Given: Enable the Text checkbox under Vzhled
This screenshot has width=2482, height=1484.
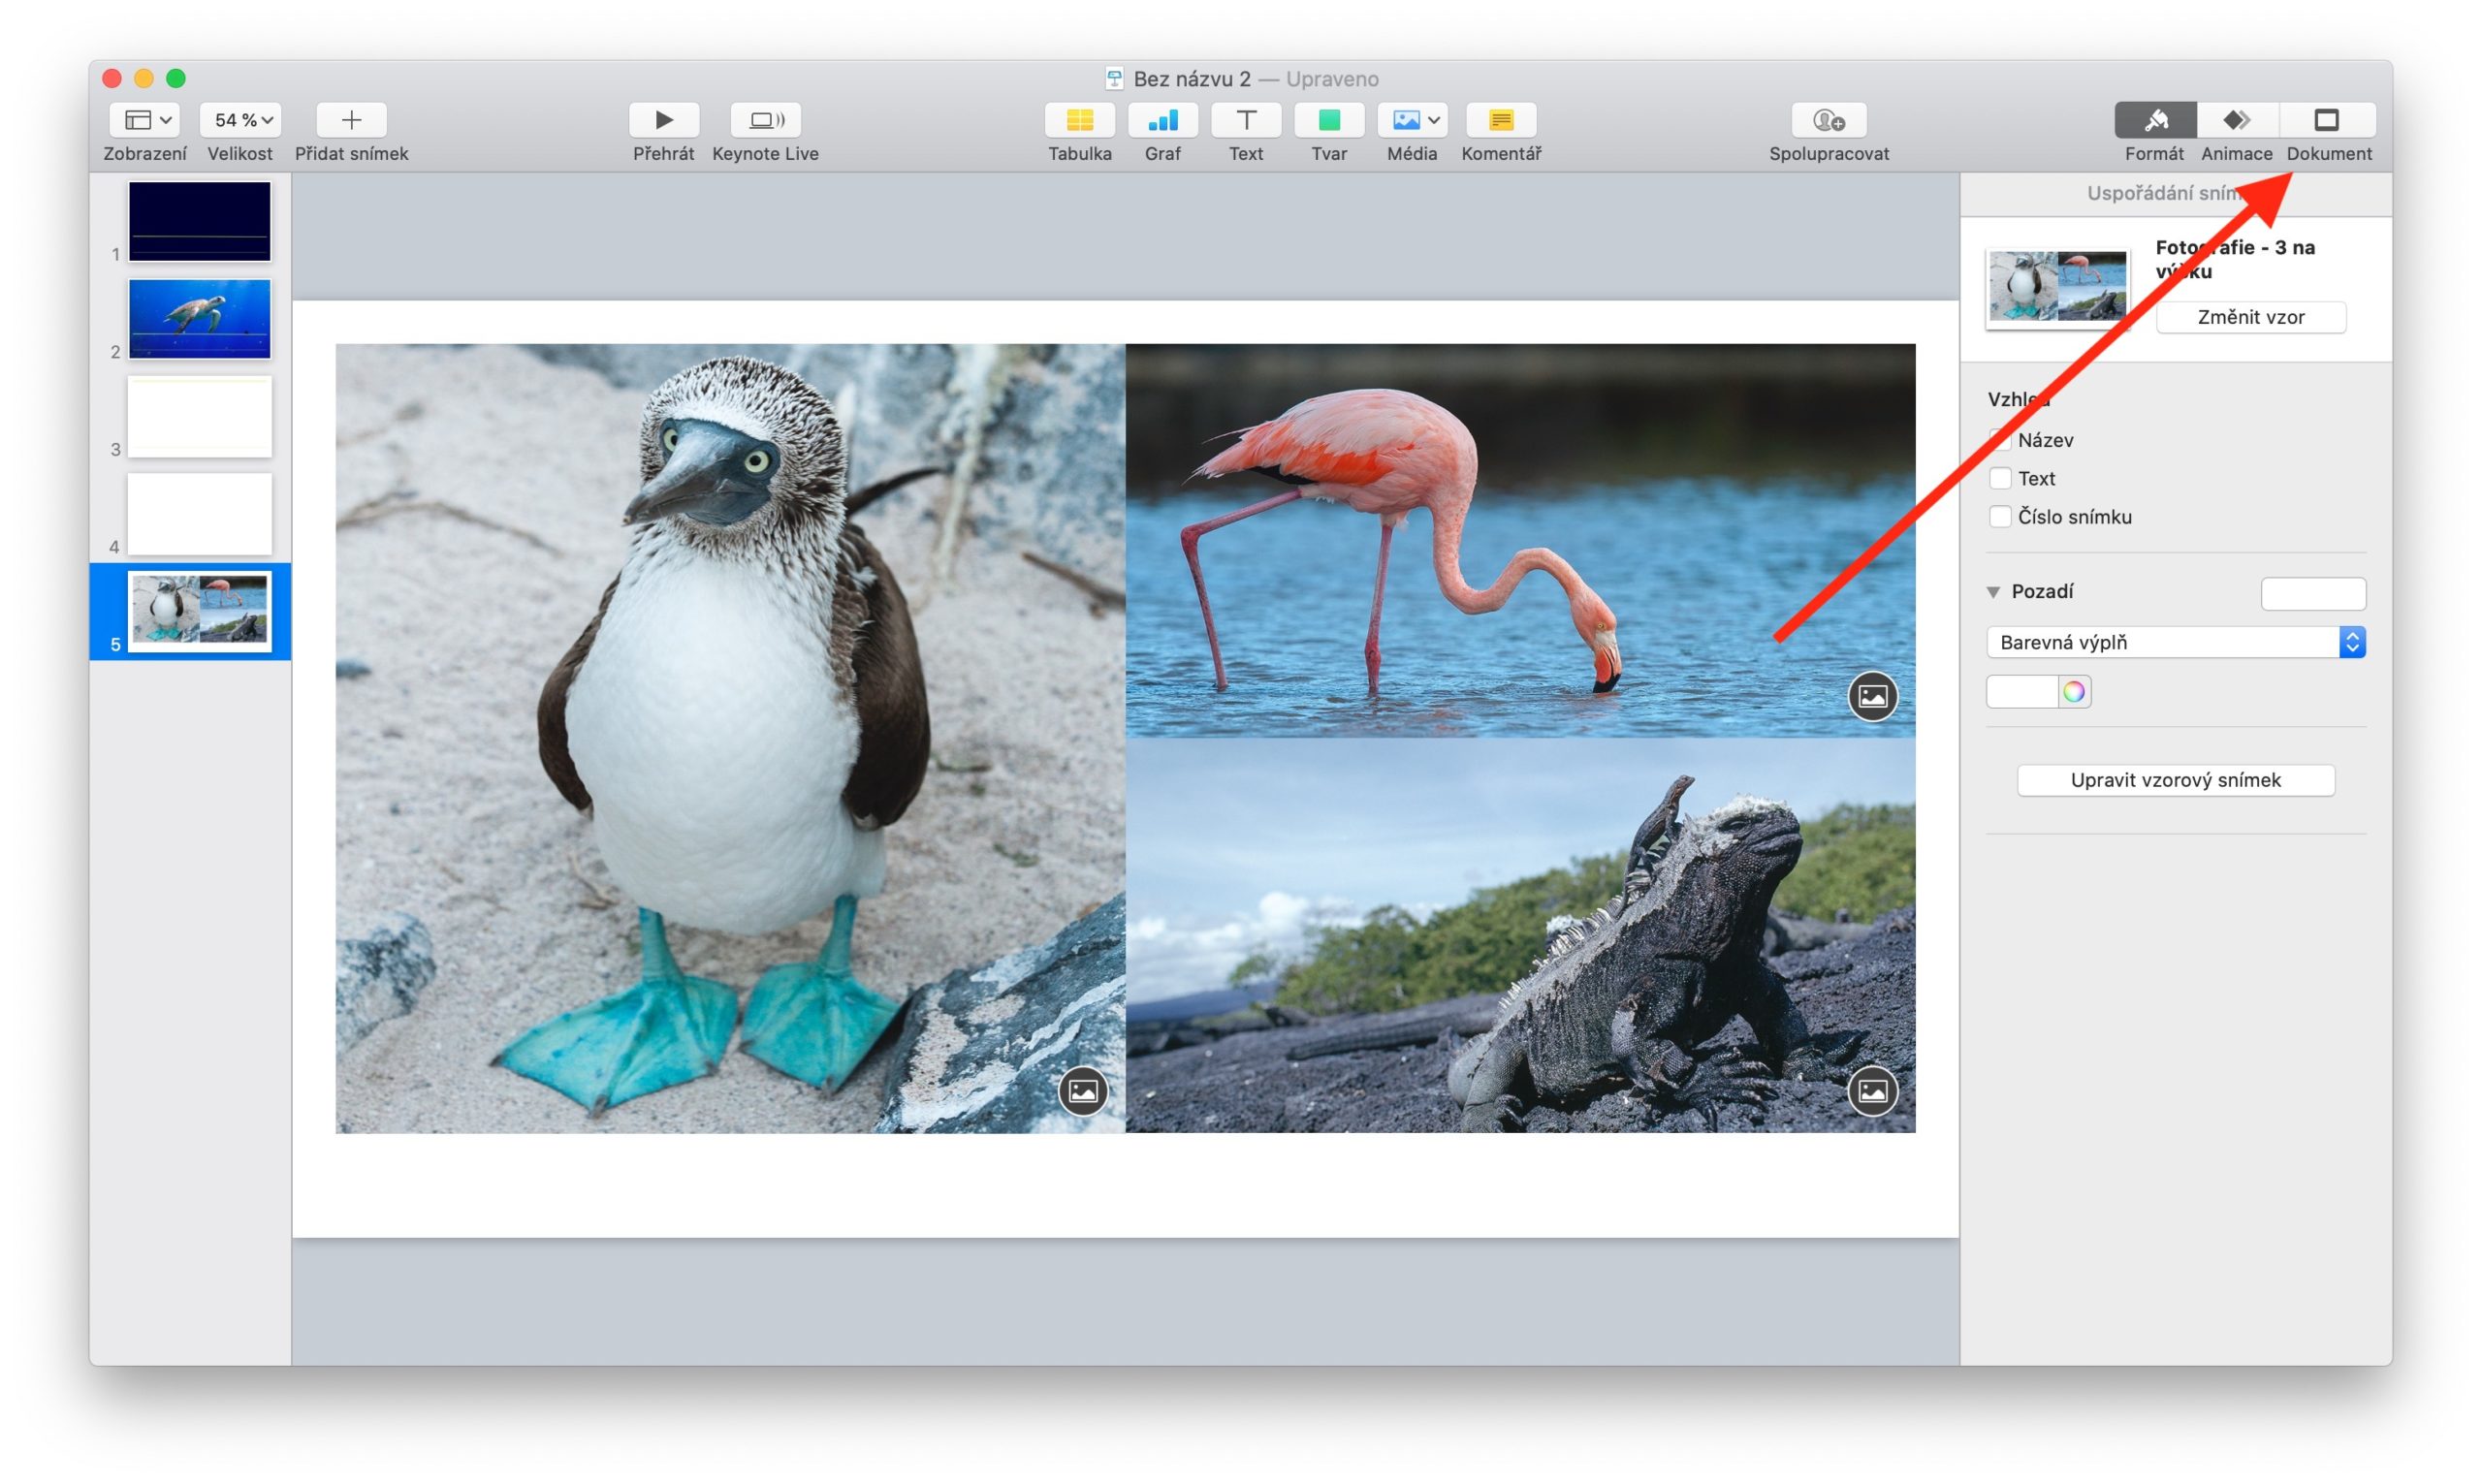Looking at the screenshot, I should 1999,478.
